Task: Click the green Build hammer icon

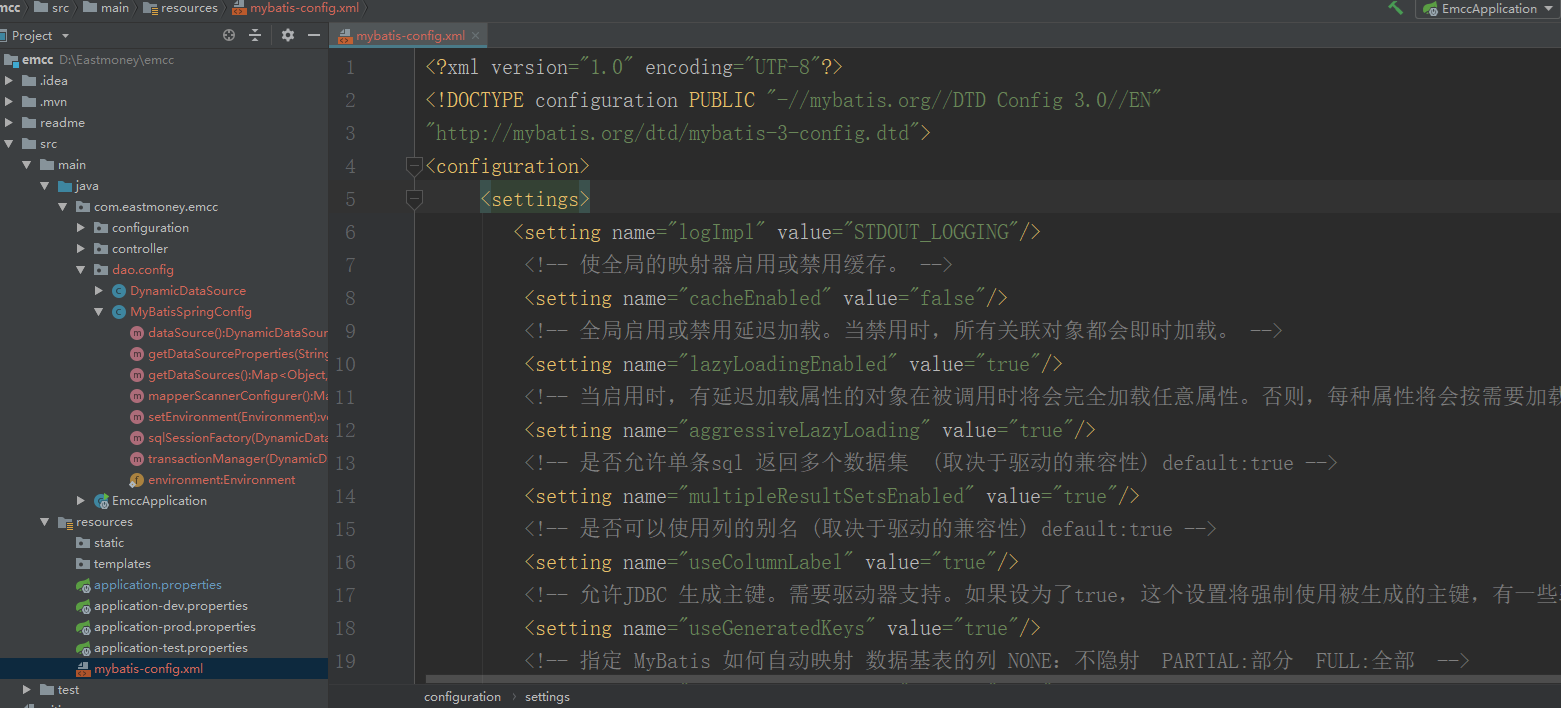Action: click(x=1396, y=8)
